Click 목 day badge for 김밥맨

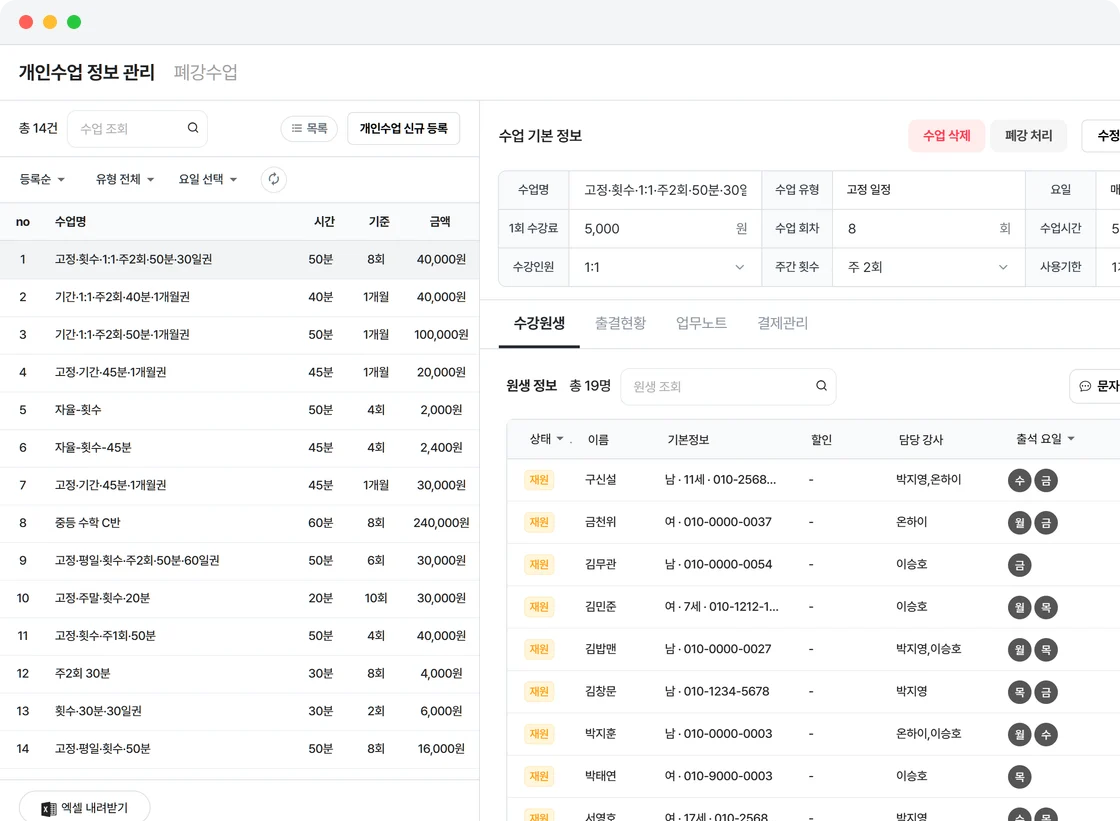(x=1046, y=650)
